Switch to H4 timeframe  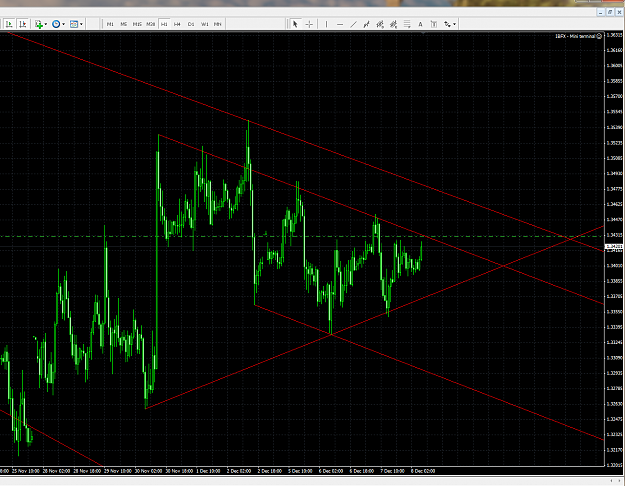(177, 24)
